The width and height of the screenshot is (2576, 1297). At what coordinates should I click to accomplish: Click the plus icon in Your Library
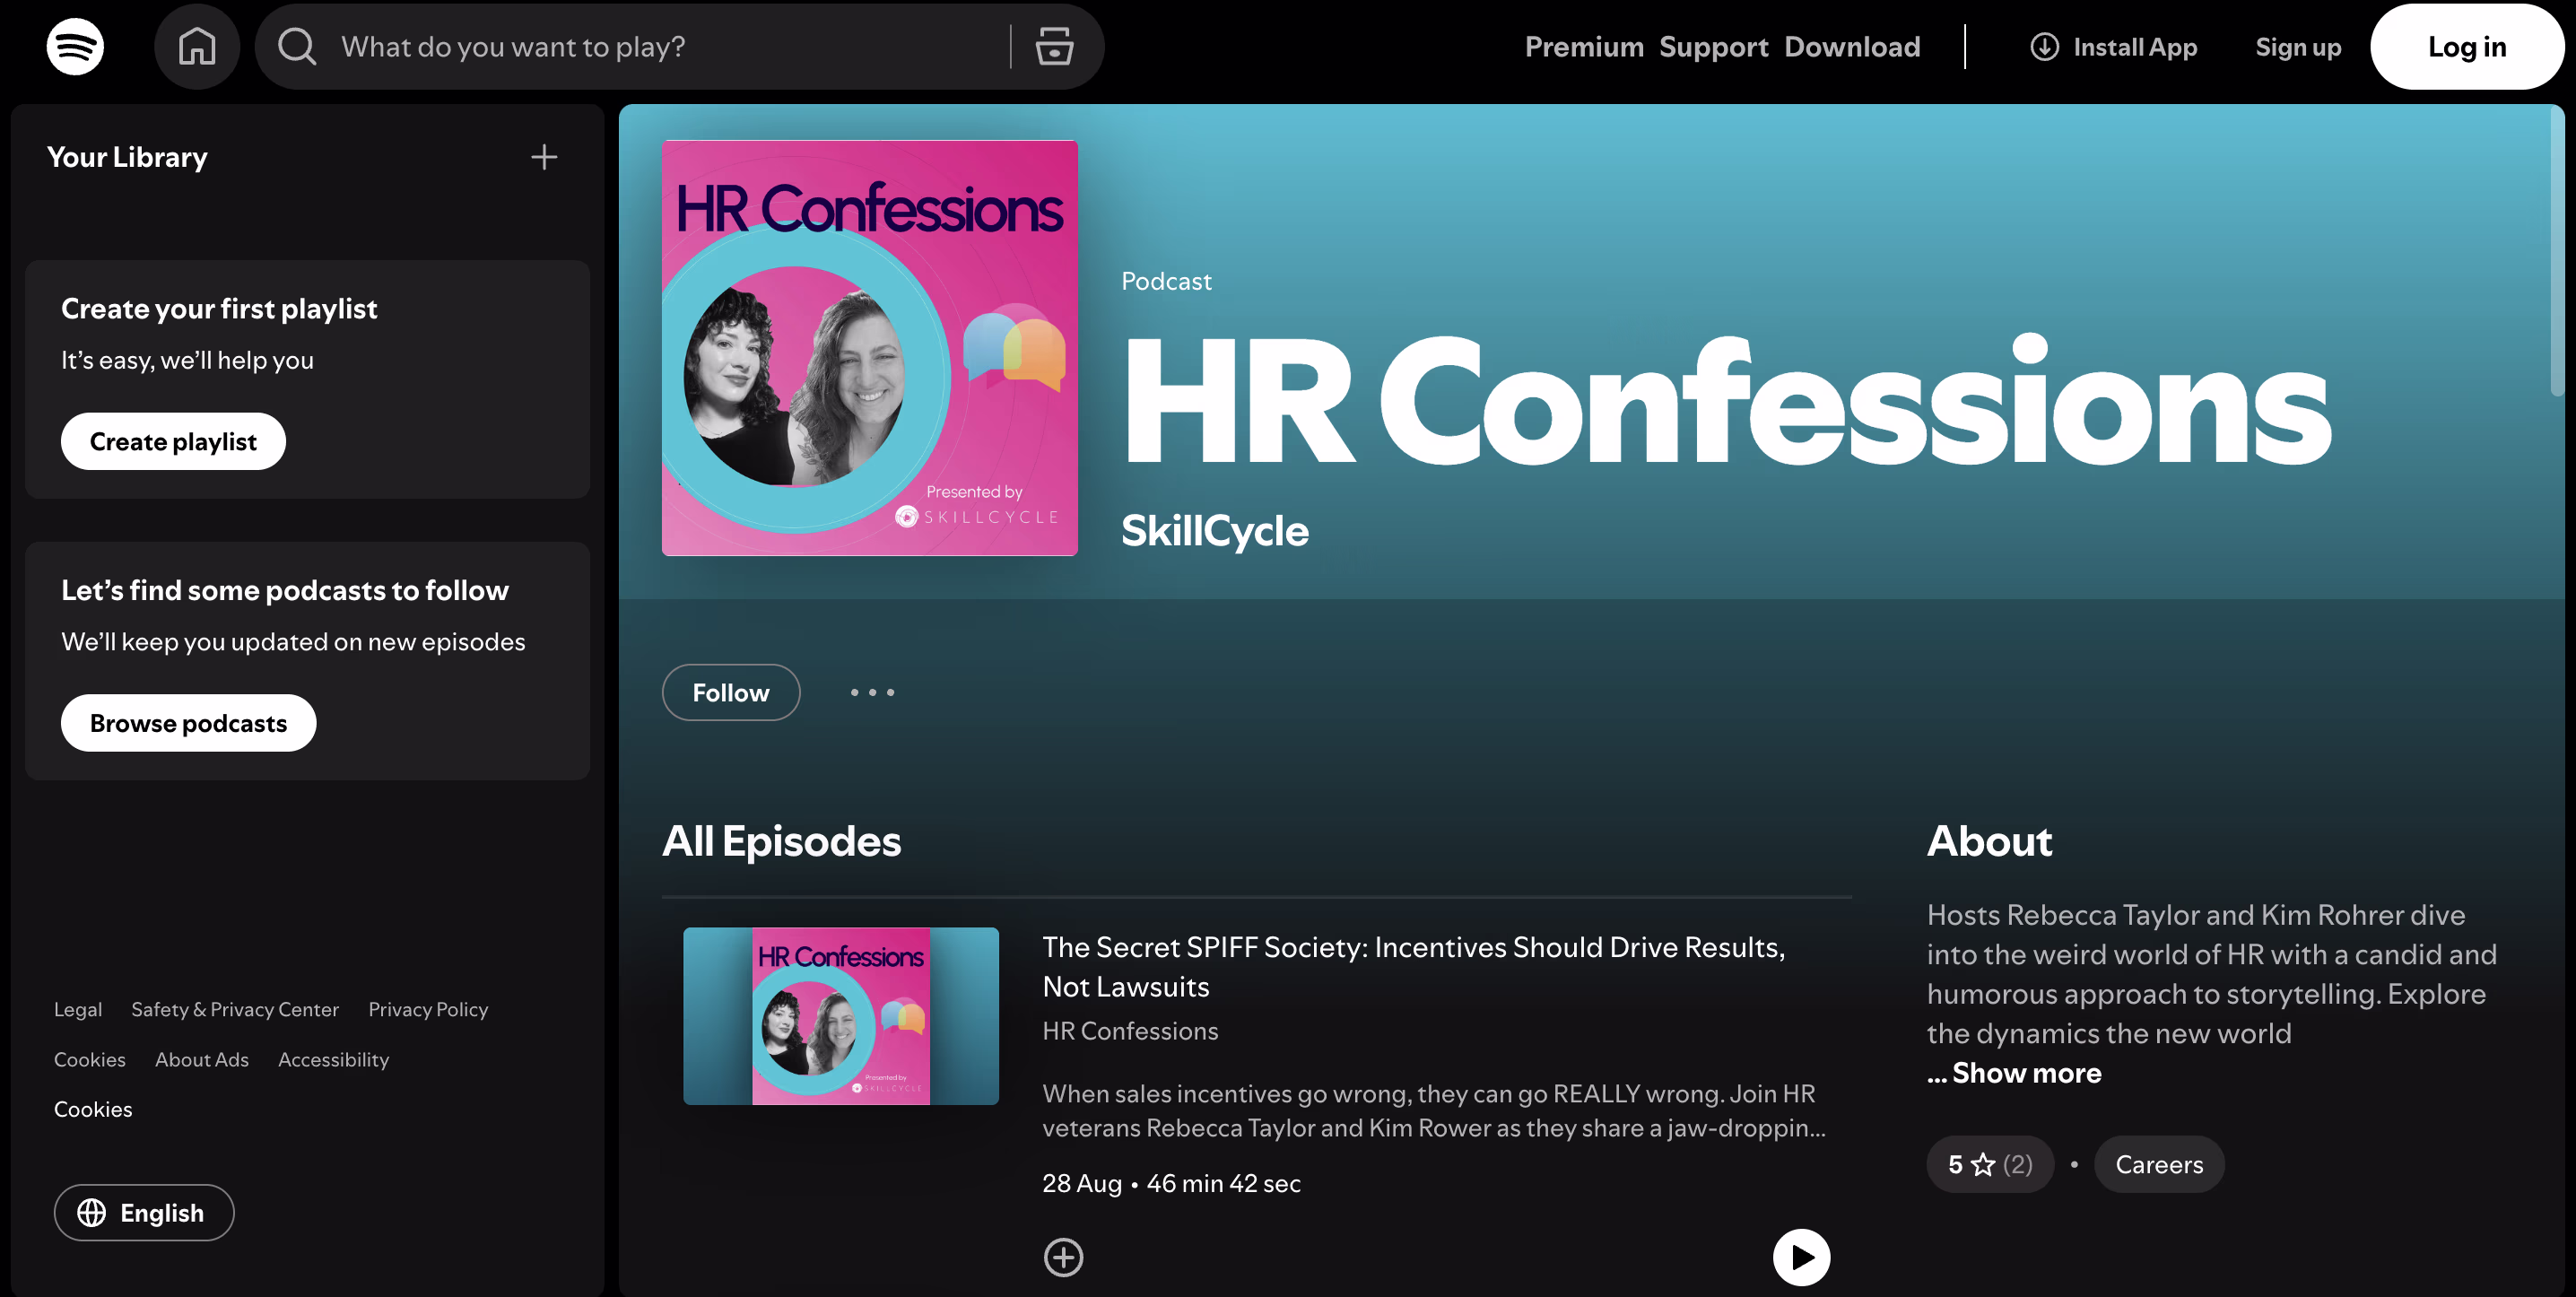544,157
